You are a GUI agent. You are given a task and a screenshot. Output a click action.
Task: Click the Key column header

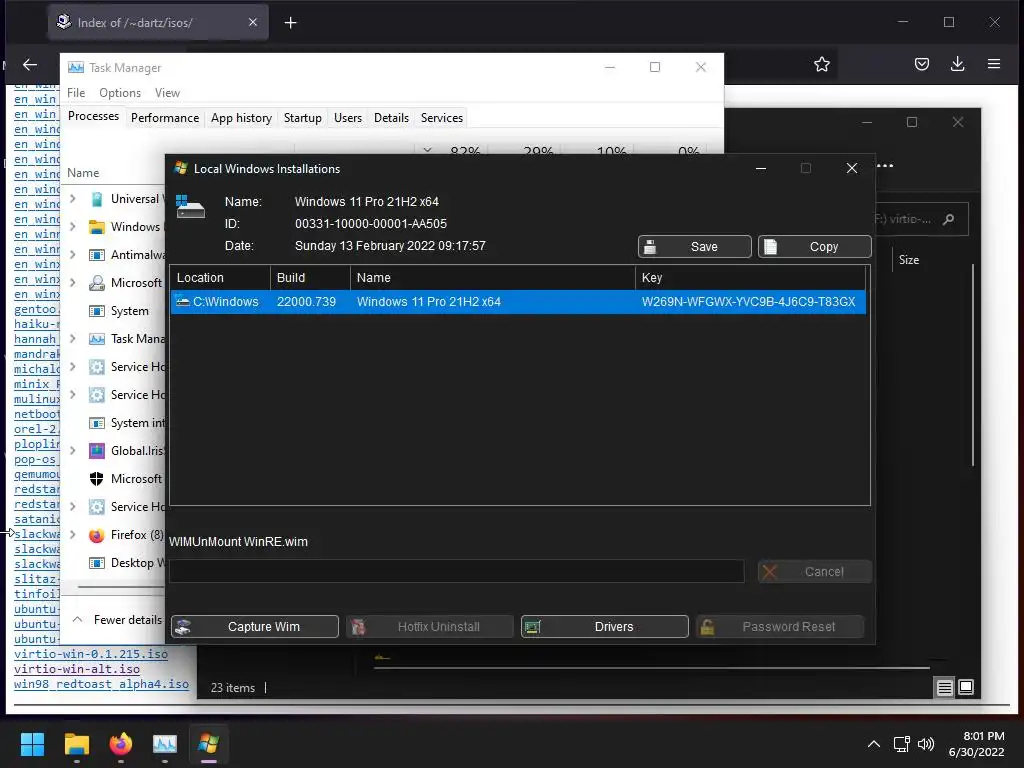click(x=750, y=278)
